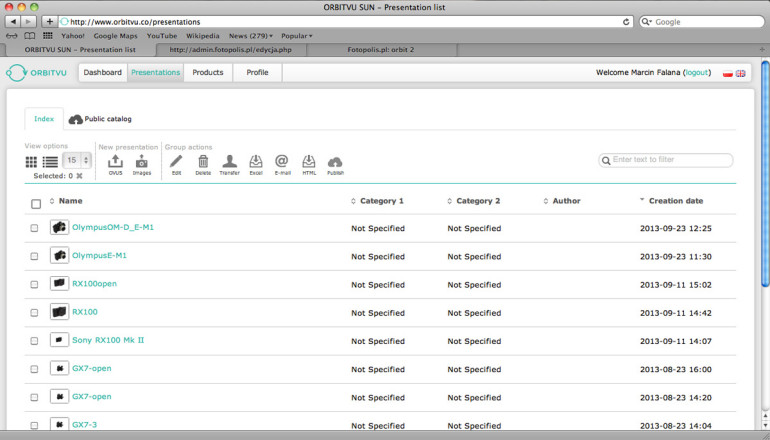Go back in browser history
This screenshot has height=440, width=770.
pos(13,22)
